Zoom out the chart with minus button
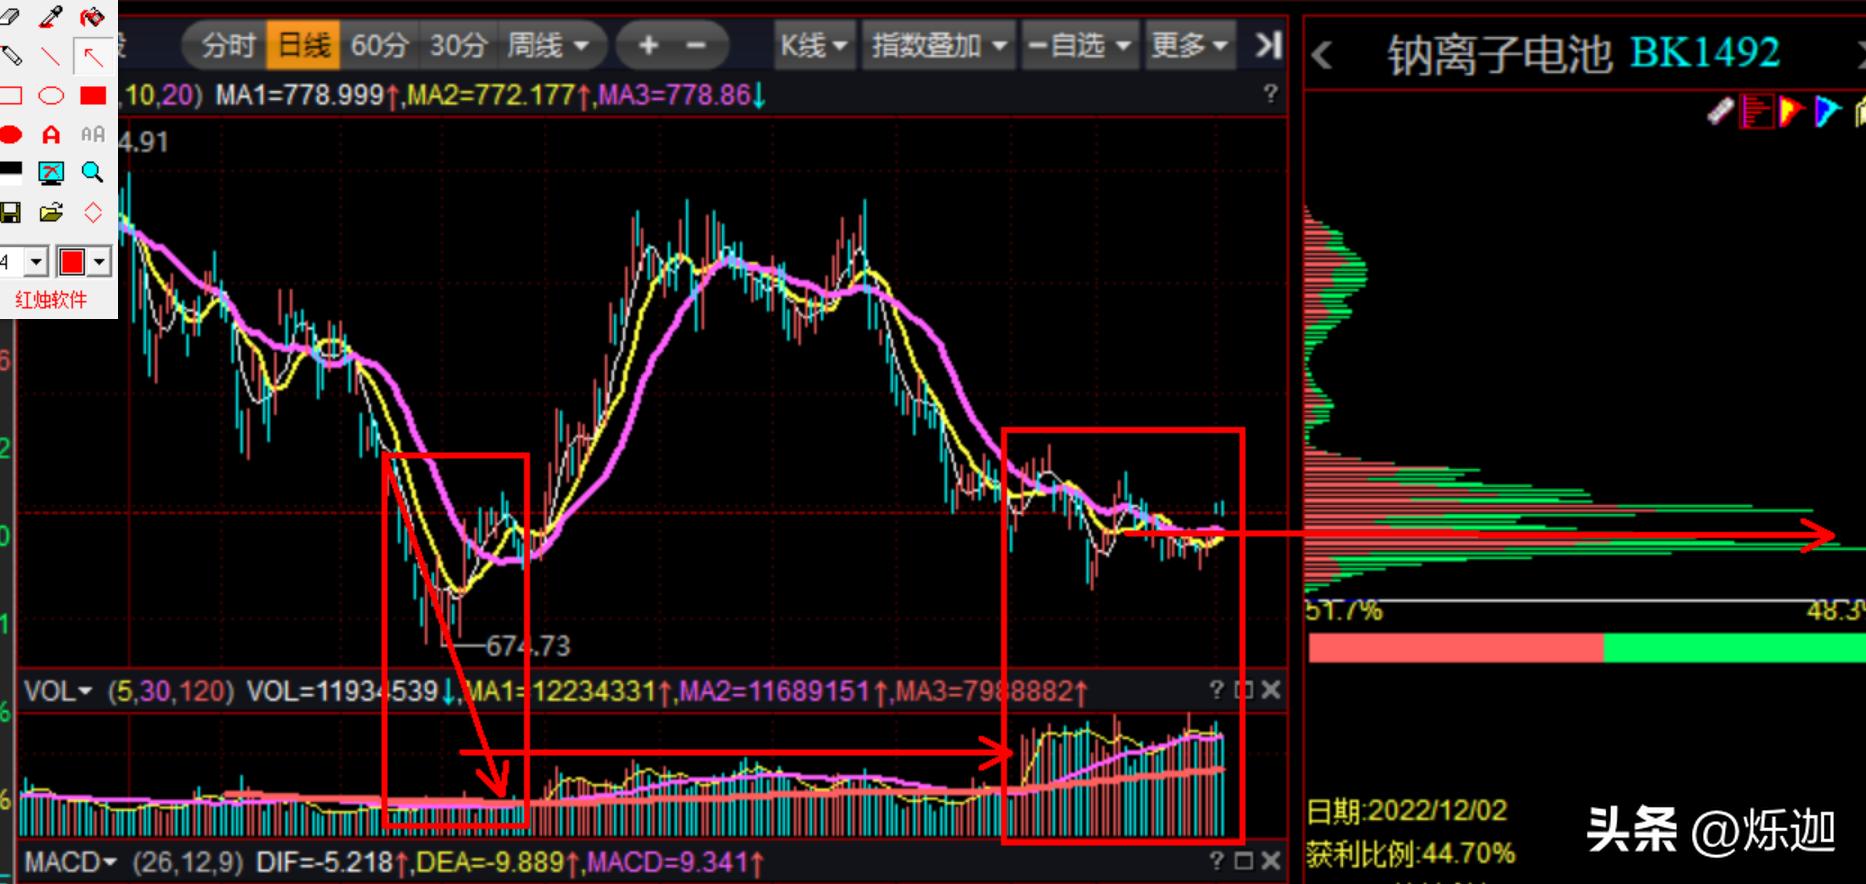 pos(697,45)
